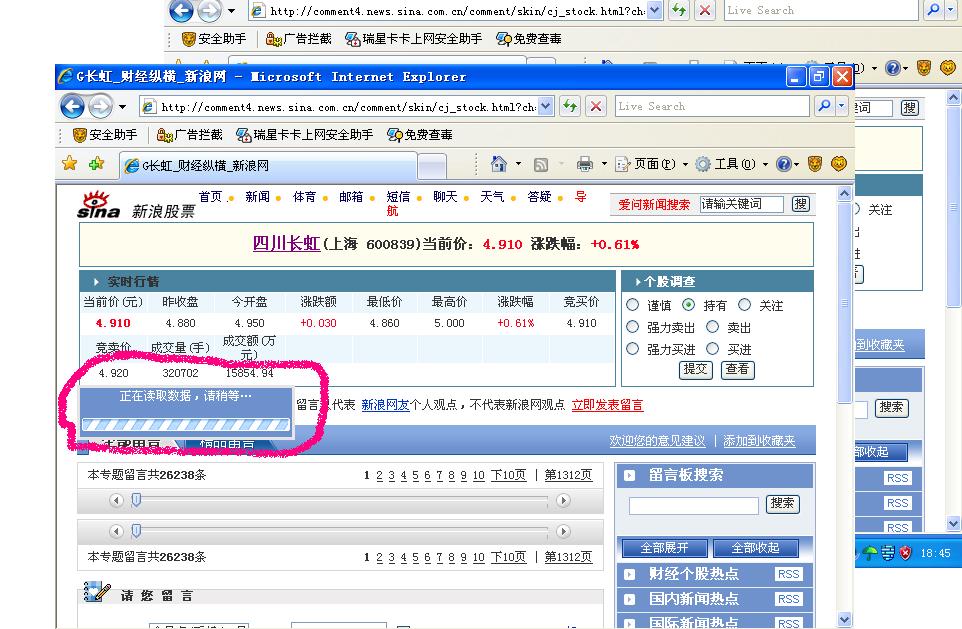Open the 天气 nav item
Viewport: 962px width, 629px height.
492,196
